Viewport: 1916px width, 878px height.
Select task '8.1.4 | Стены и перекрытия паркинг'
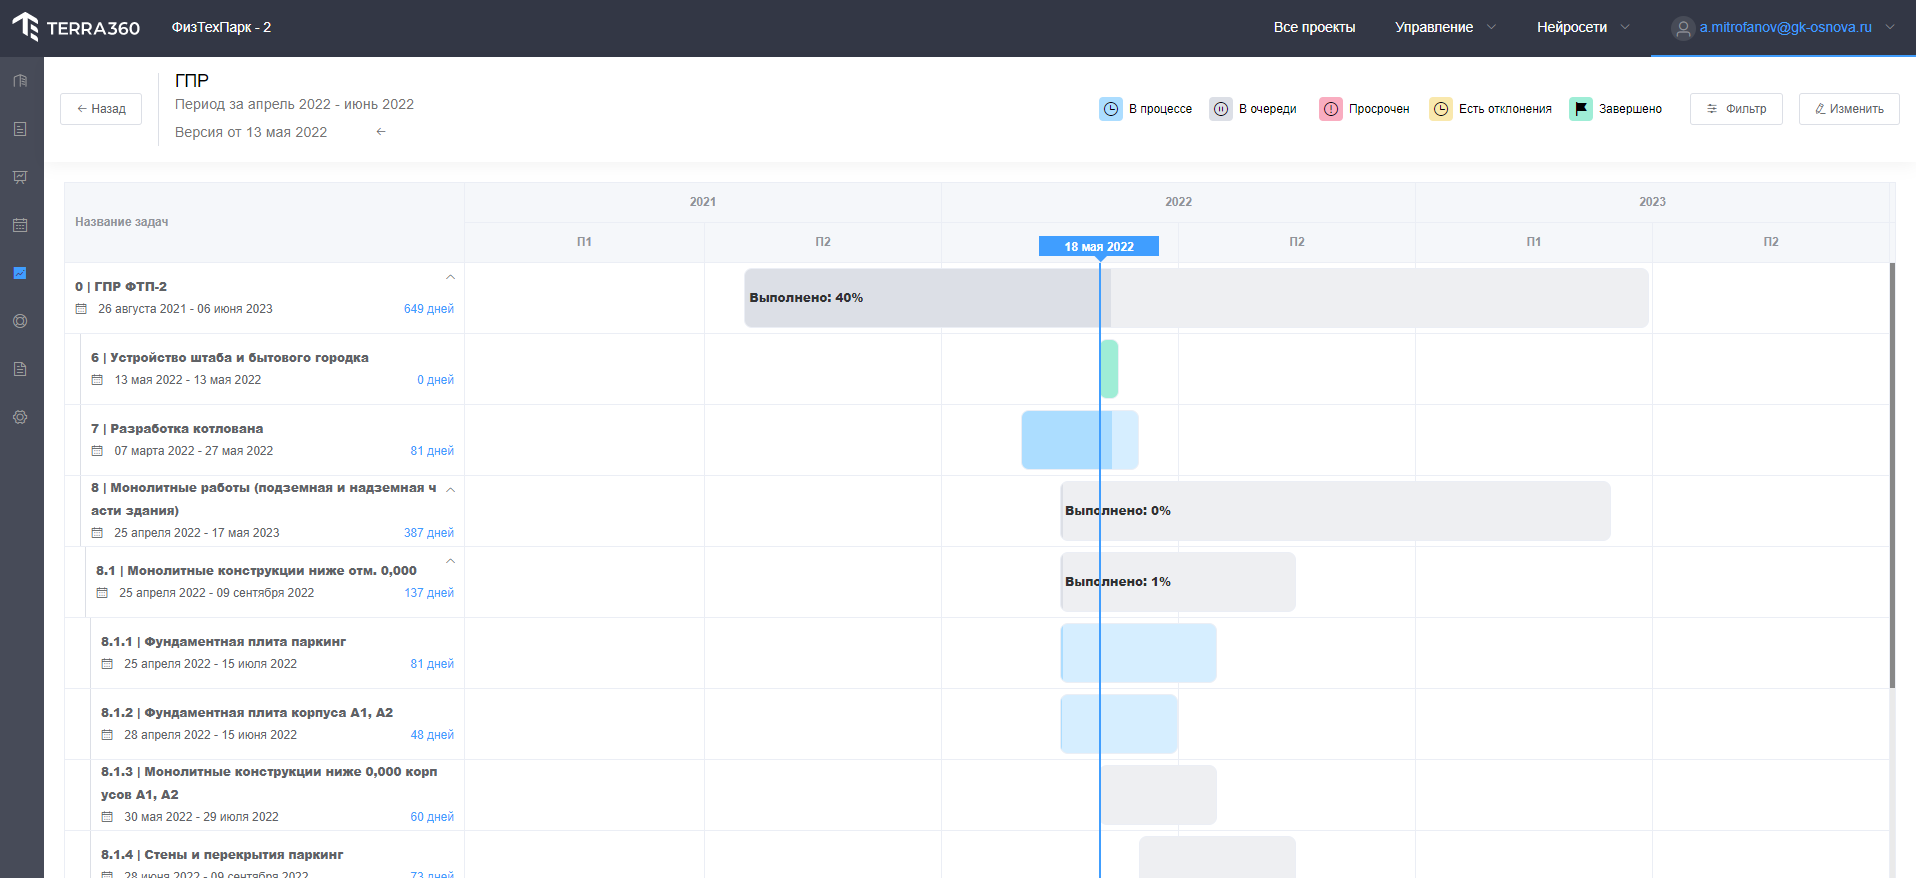click(x=222, y=855)
